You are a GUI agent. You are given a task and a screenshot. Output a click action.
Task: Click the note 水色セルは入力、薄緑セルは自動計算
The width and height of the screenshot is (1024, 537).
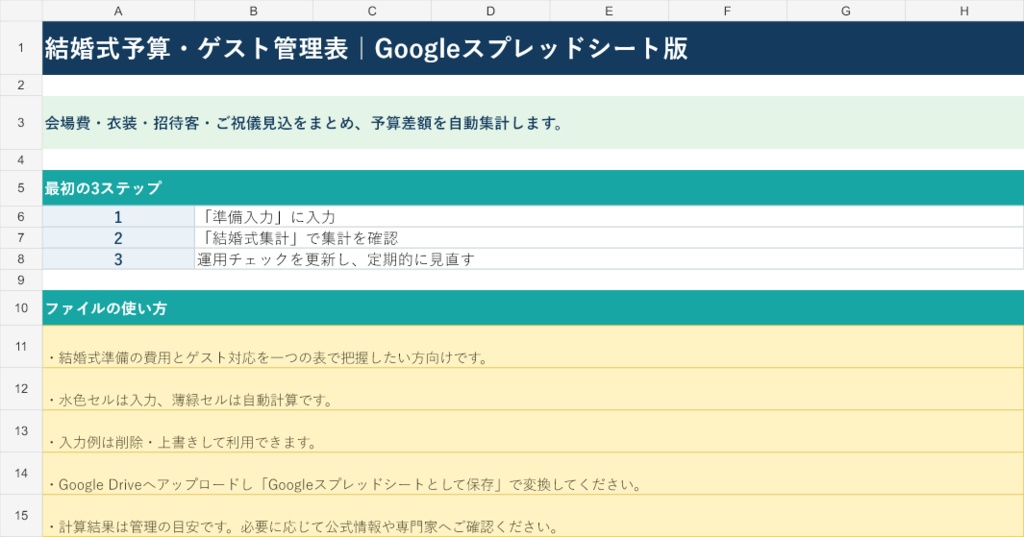pos(533,389)
